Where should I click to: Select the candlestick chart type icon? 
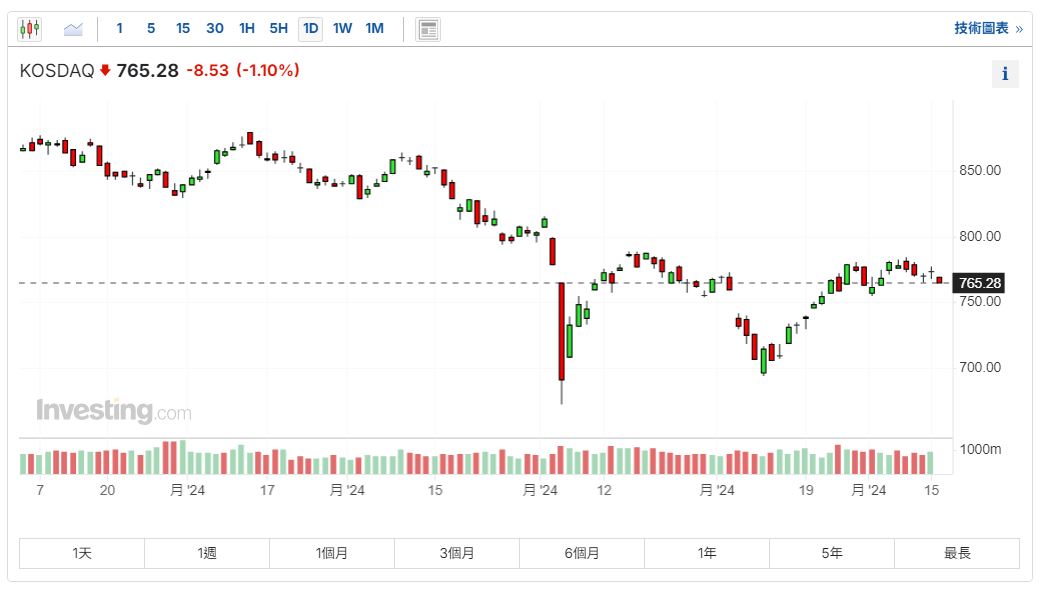tap(30, 29)
